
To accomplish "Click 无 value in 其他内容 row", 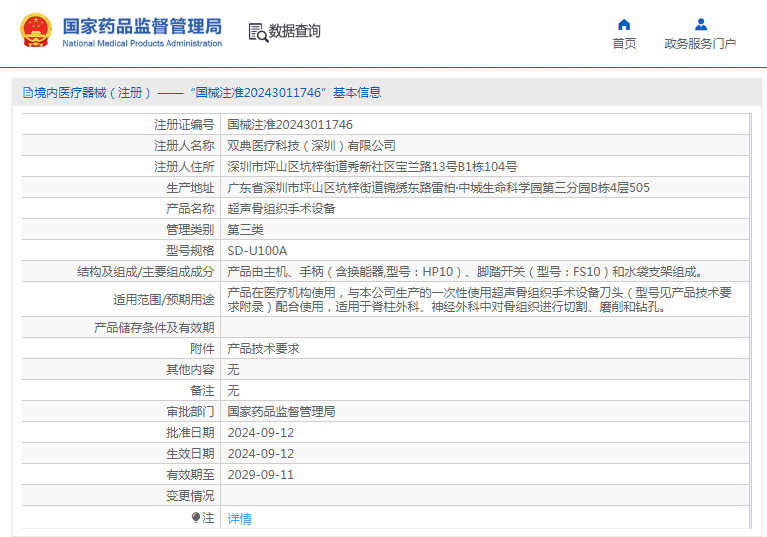I will pos(233,370).
